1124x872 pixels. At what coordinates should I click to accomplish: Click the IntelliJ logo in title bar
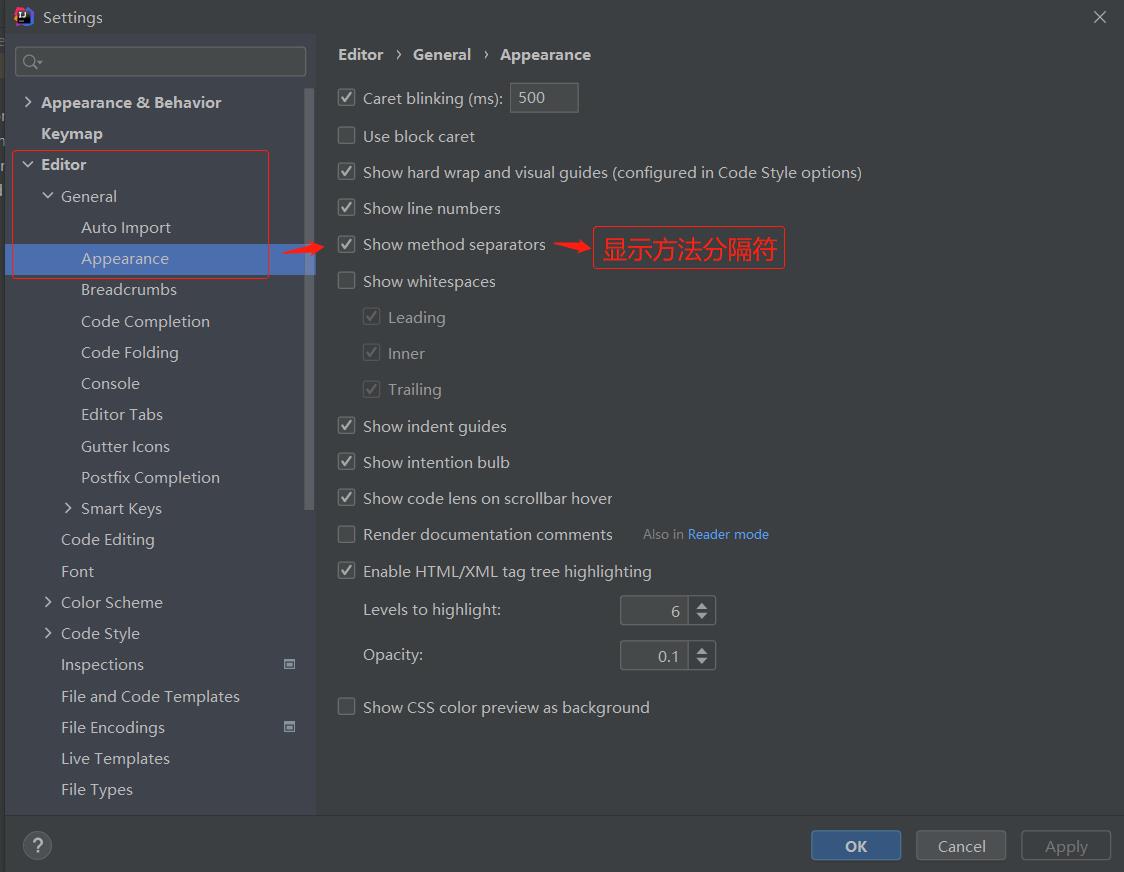point(24,16)
